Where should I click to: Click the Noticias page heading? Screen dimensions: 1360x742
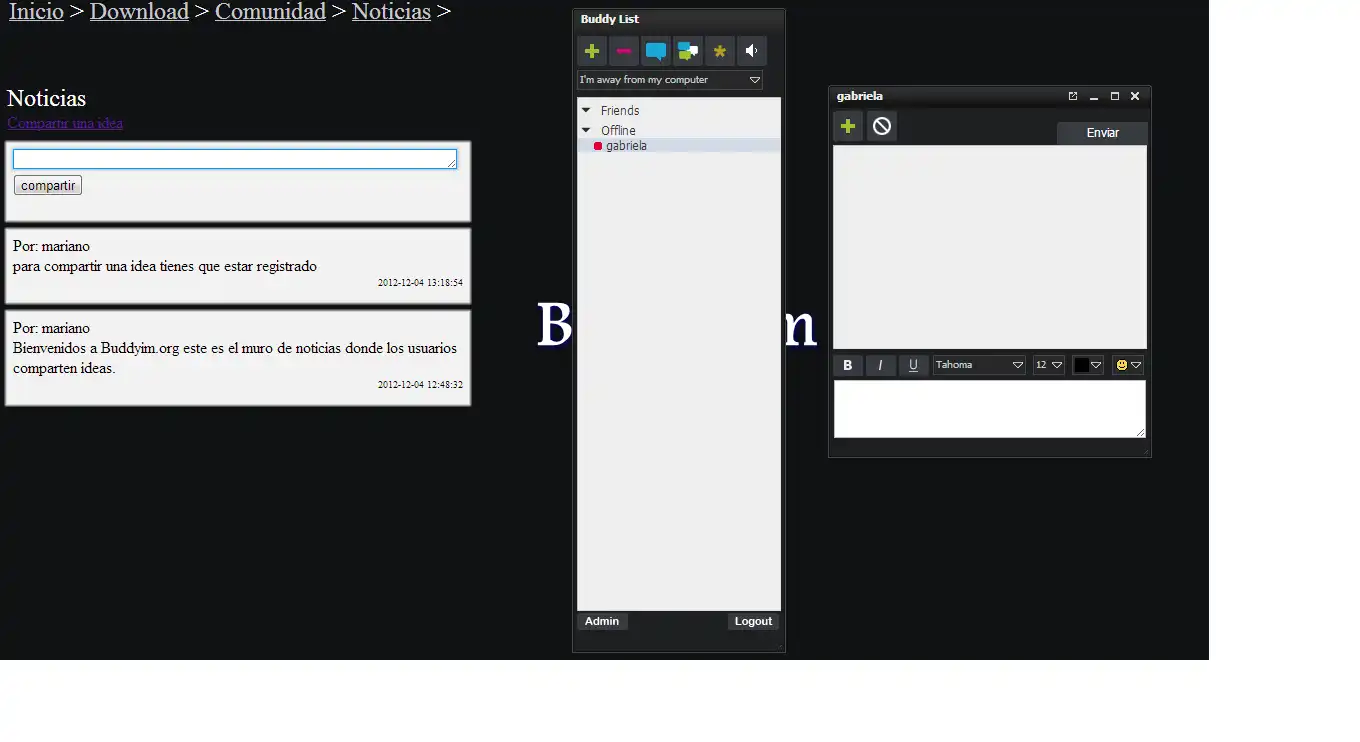click(x=47, y=98)
